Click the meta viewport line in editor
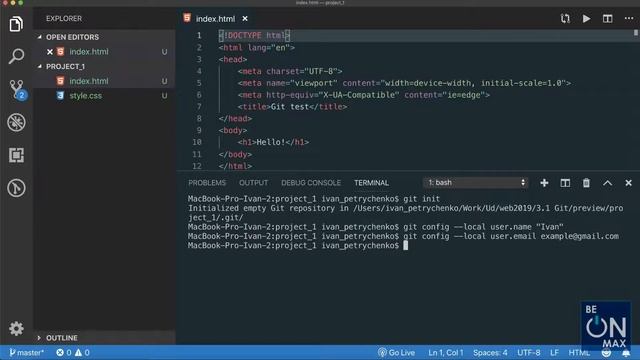Screen dimensions: 640x360 tap(404, 83)
